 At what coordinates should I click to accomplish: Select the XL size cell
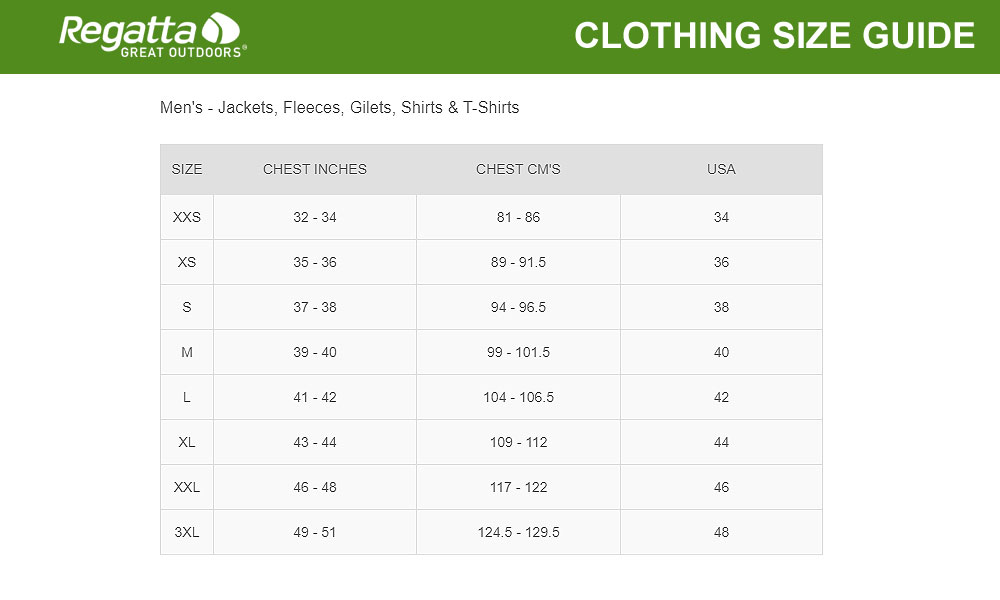coord(187,442)
